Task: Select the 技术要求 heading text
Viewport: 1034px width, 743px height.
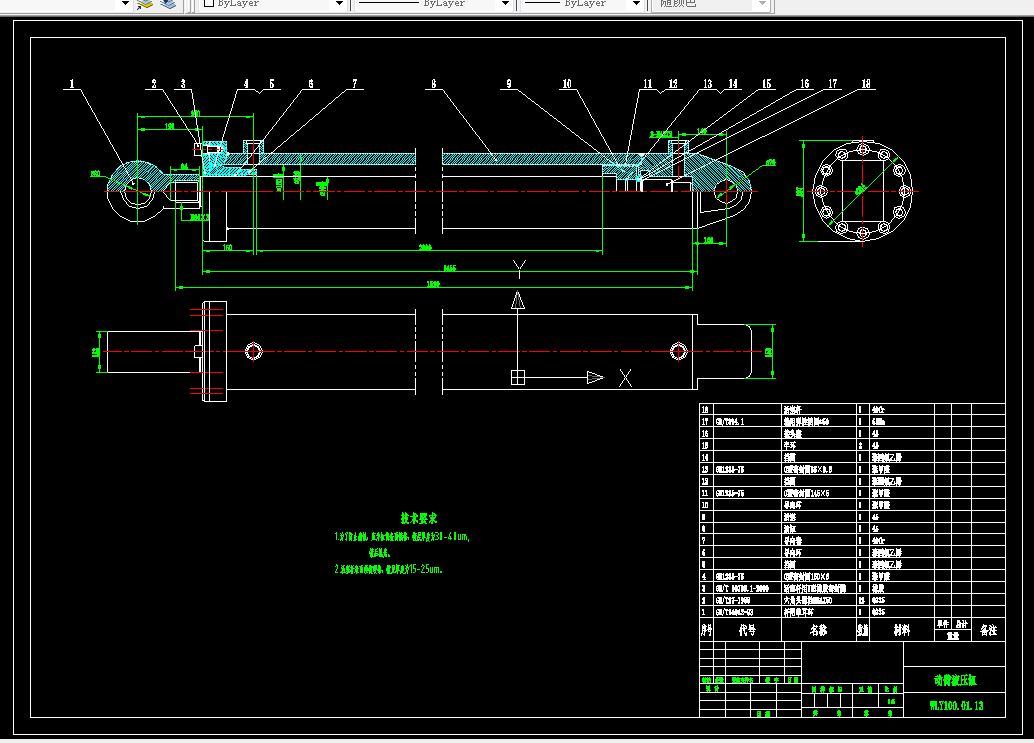Action: tap(419, 518)
